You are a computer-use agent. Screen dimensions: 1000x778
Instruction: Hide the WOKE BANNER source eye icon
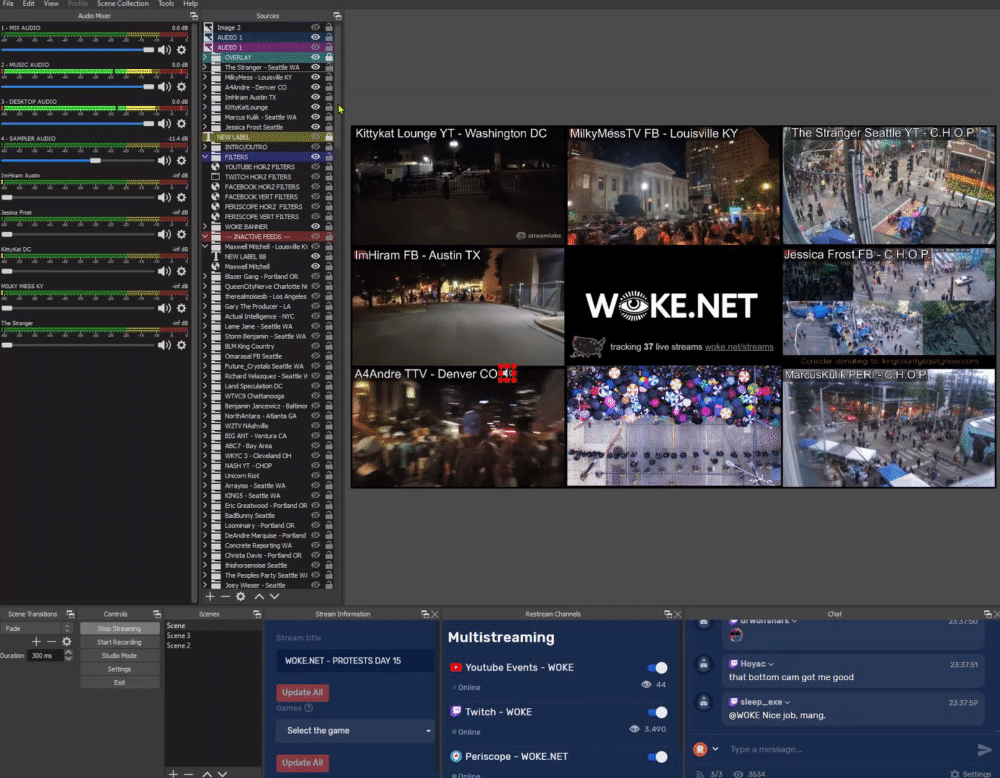click(x=315, y=226)
